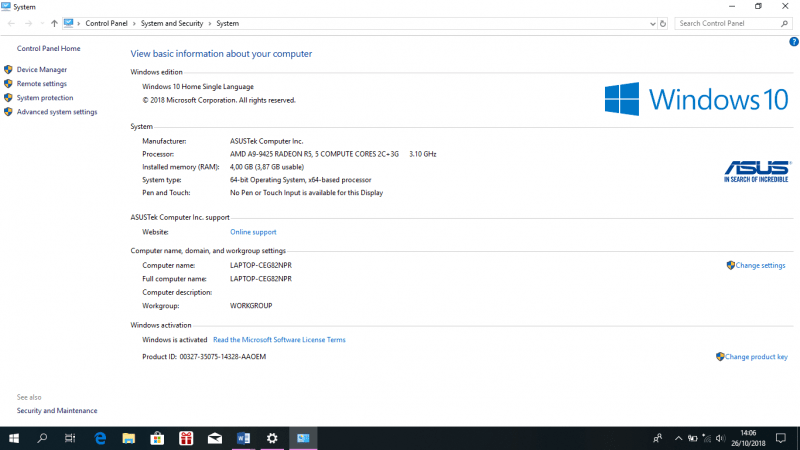This screenshot has height=450, width=800.
Task: Open Online support website link
Action: tap(253, 232)
